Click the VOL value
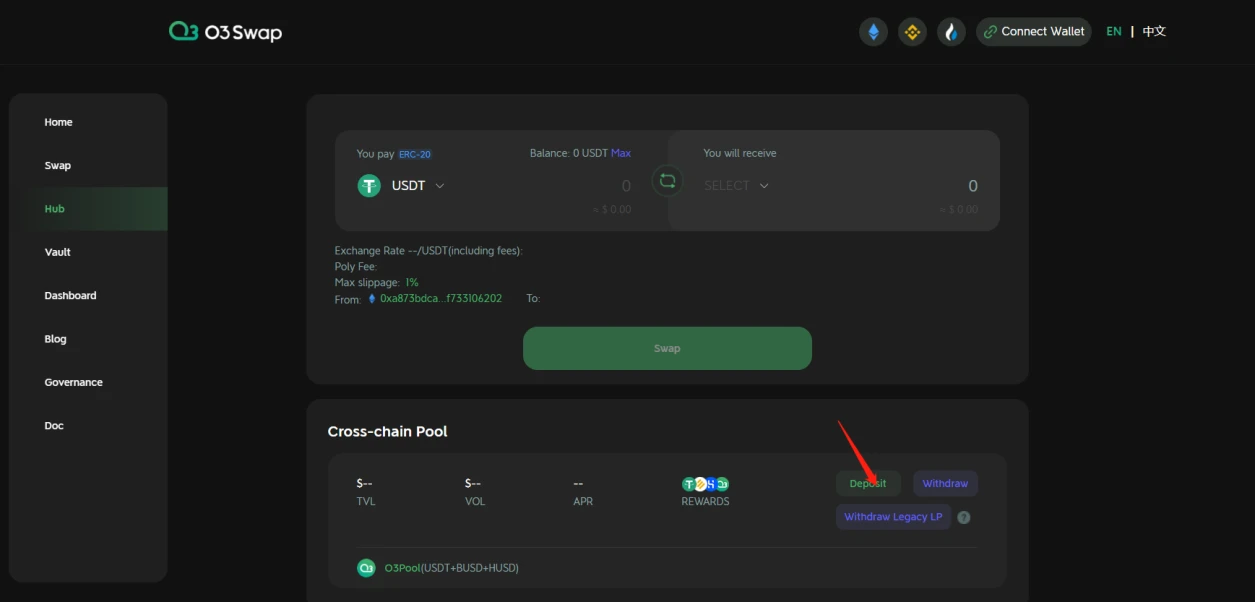The height and width of the screenshot is (602, 1255). click(x=474, y=484)
